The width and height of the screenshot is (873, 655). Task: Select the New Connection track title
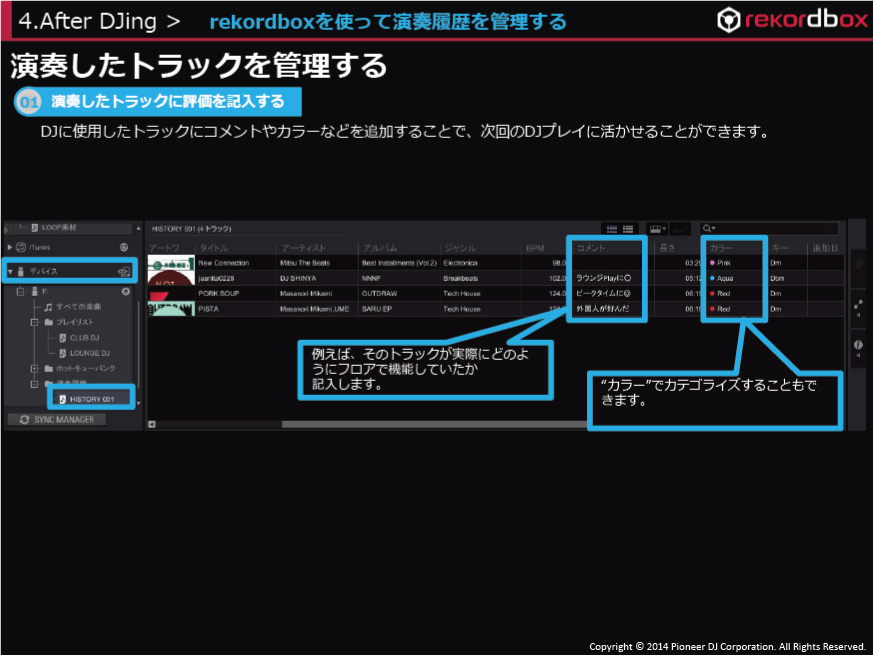[x=223, y=263]
